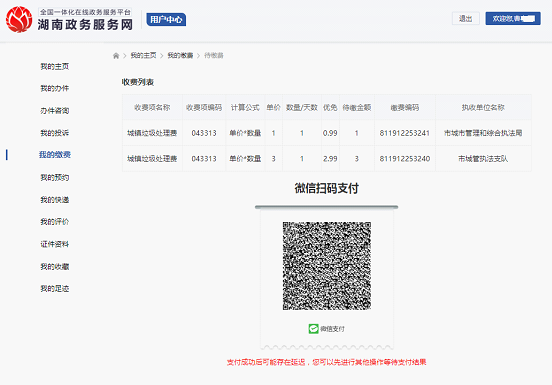This screenshot has height=385, width=552.
Task: Click the 收费项名称 column header
Action: (152, 107)
